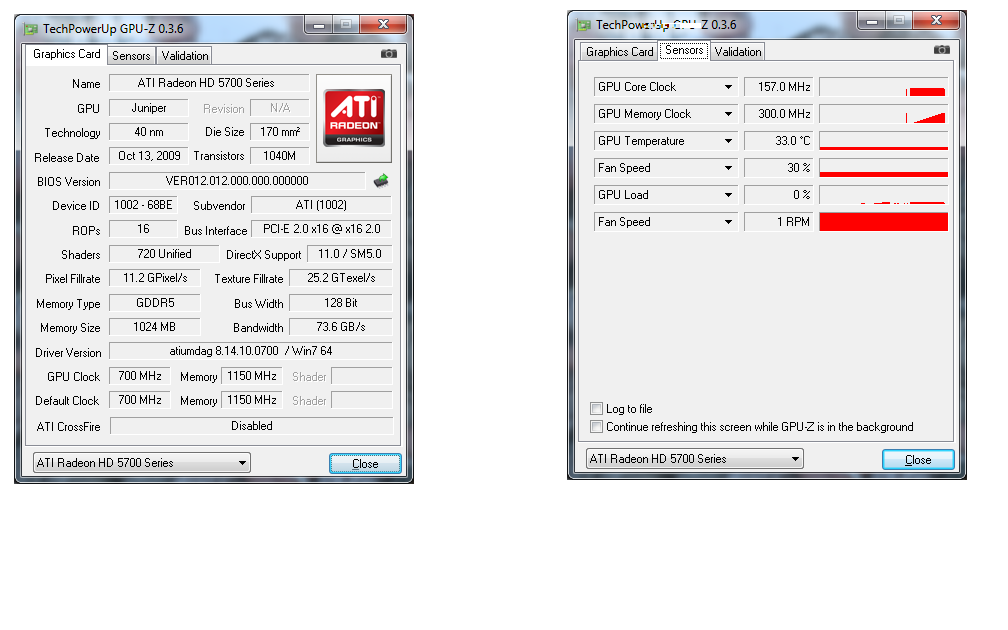Click Close button in the Sensors window
Image resolution: width=1008 pixels, height=630 pixels.
tap(918, 460)
